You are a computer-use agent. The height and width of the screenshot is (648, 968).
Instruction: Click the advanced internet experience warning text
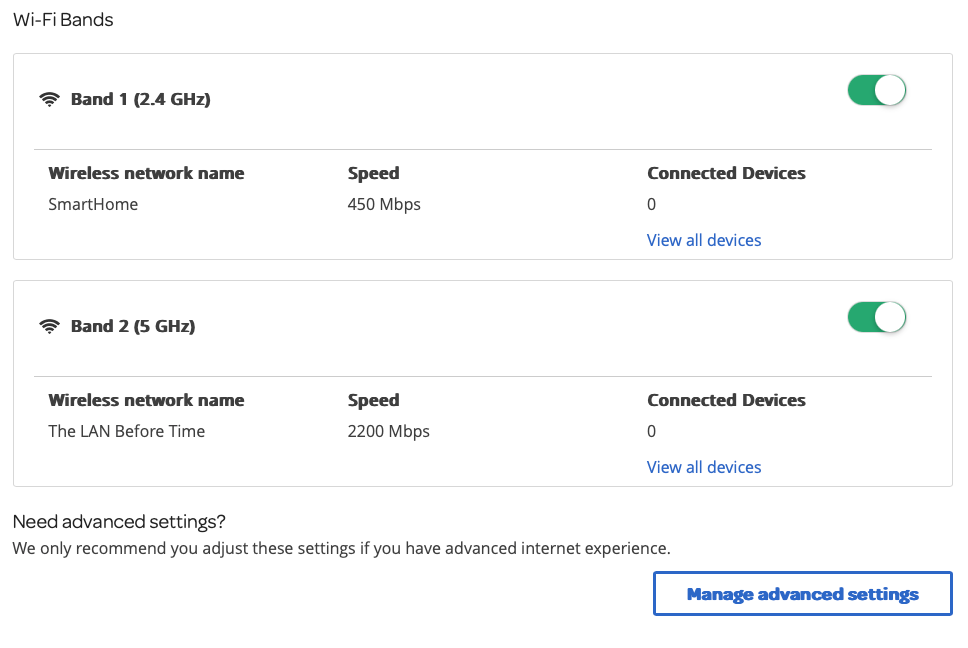point(341,548)
